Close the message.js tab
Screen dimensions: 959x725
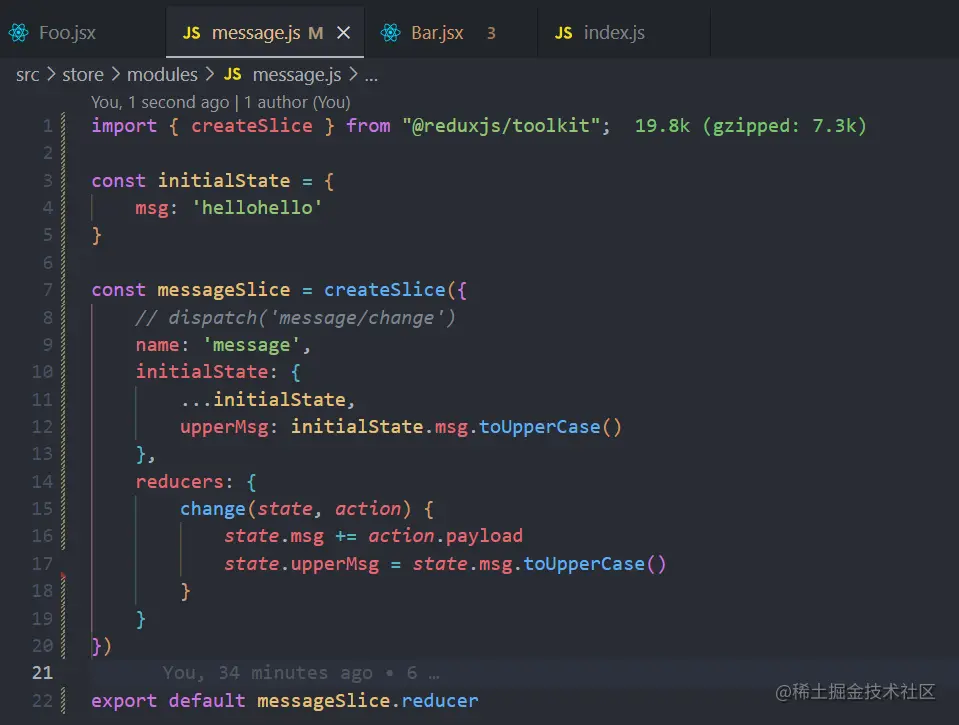tap(344, 32)
